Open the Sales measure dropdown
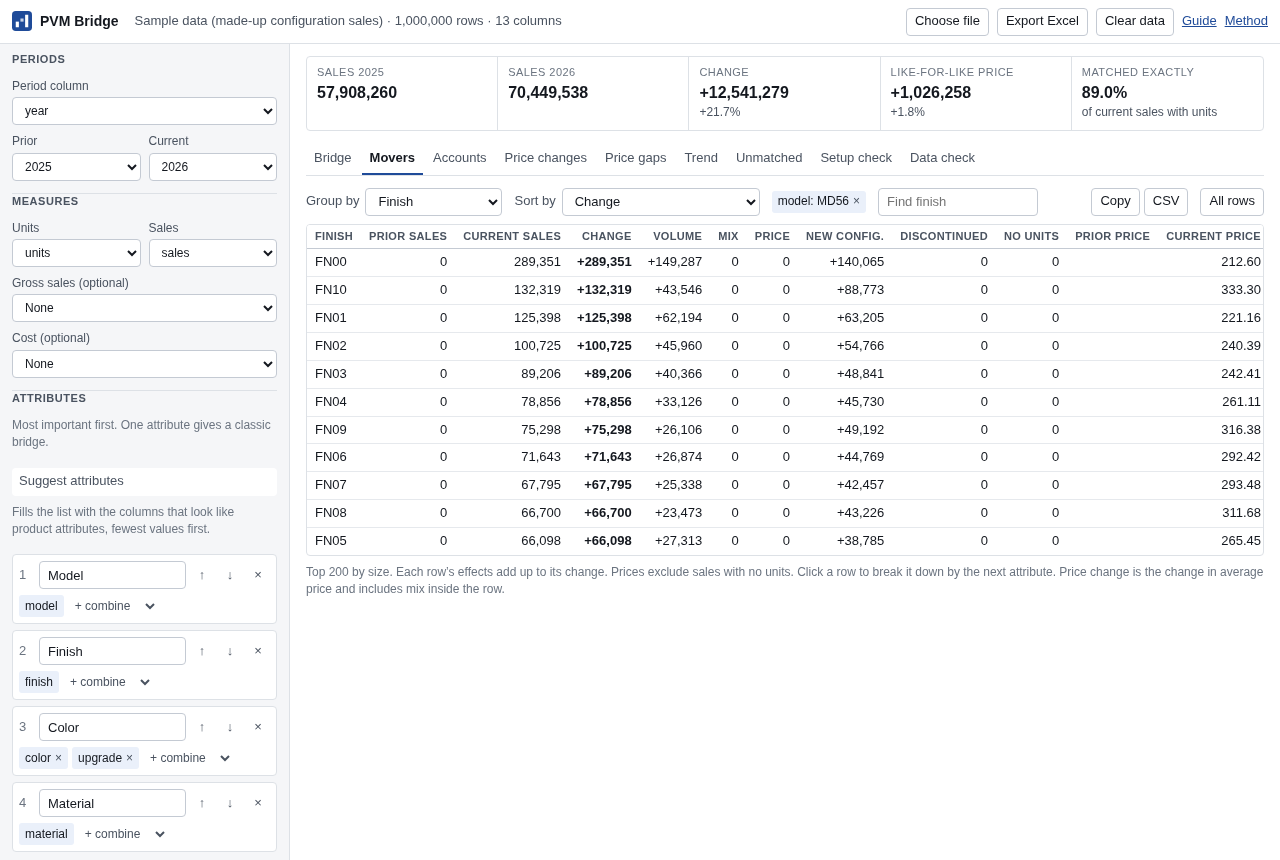Viewport: 1280px width, 860px height. pos(213,253)
